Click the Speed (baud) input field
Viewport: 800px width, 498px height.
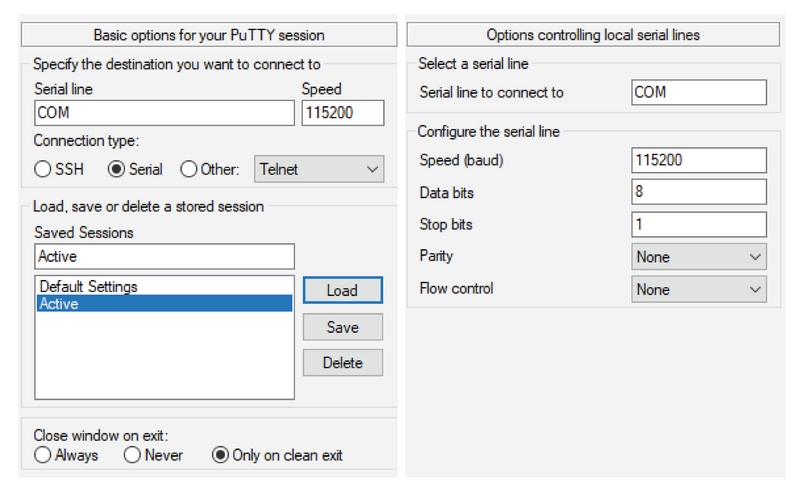point(699,160)
